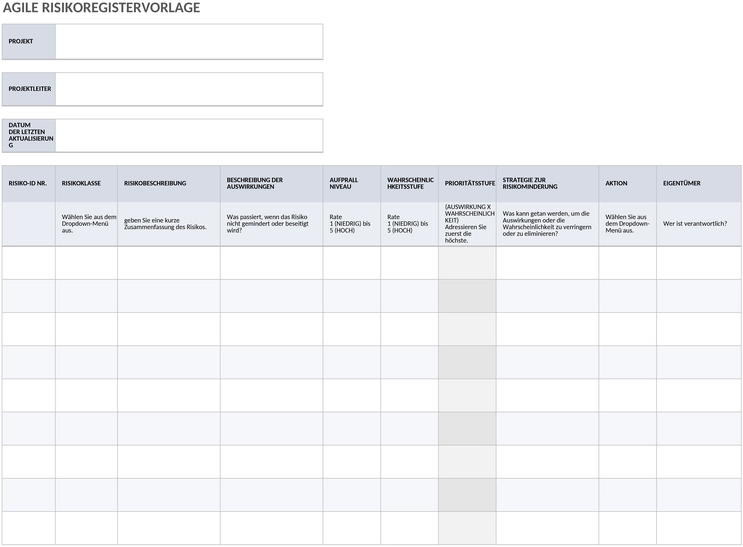Click DATUM DER LETZTEN AKTUALISIERUNG label
743x547 pixels.
tap(28, 136)
